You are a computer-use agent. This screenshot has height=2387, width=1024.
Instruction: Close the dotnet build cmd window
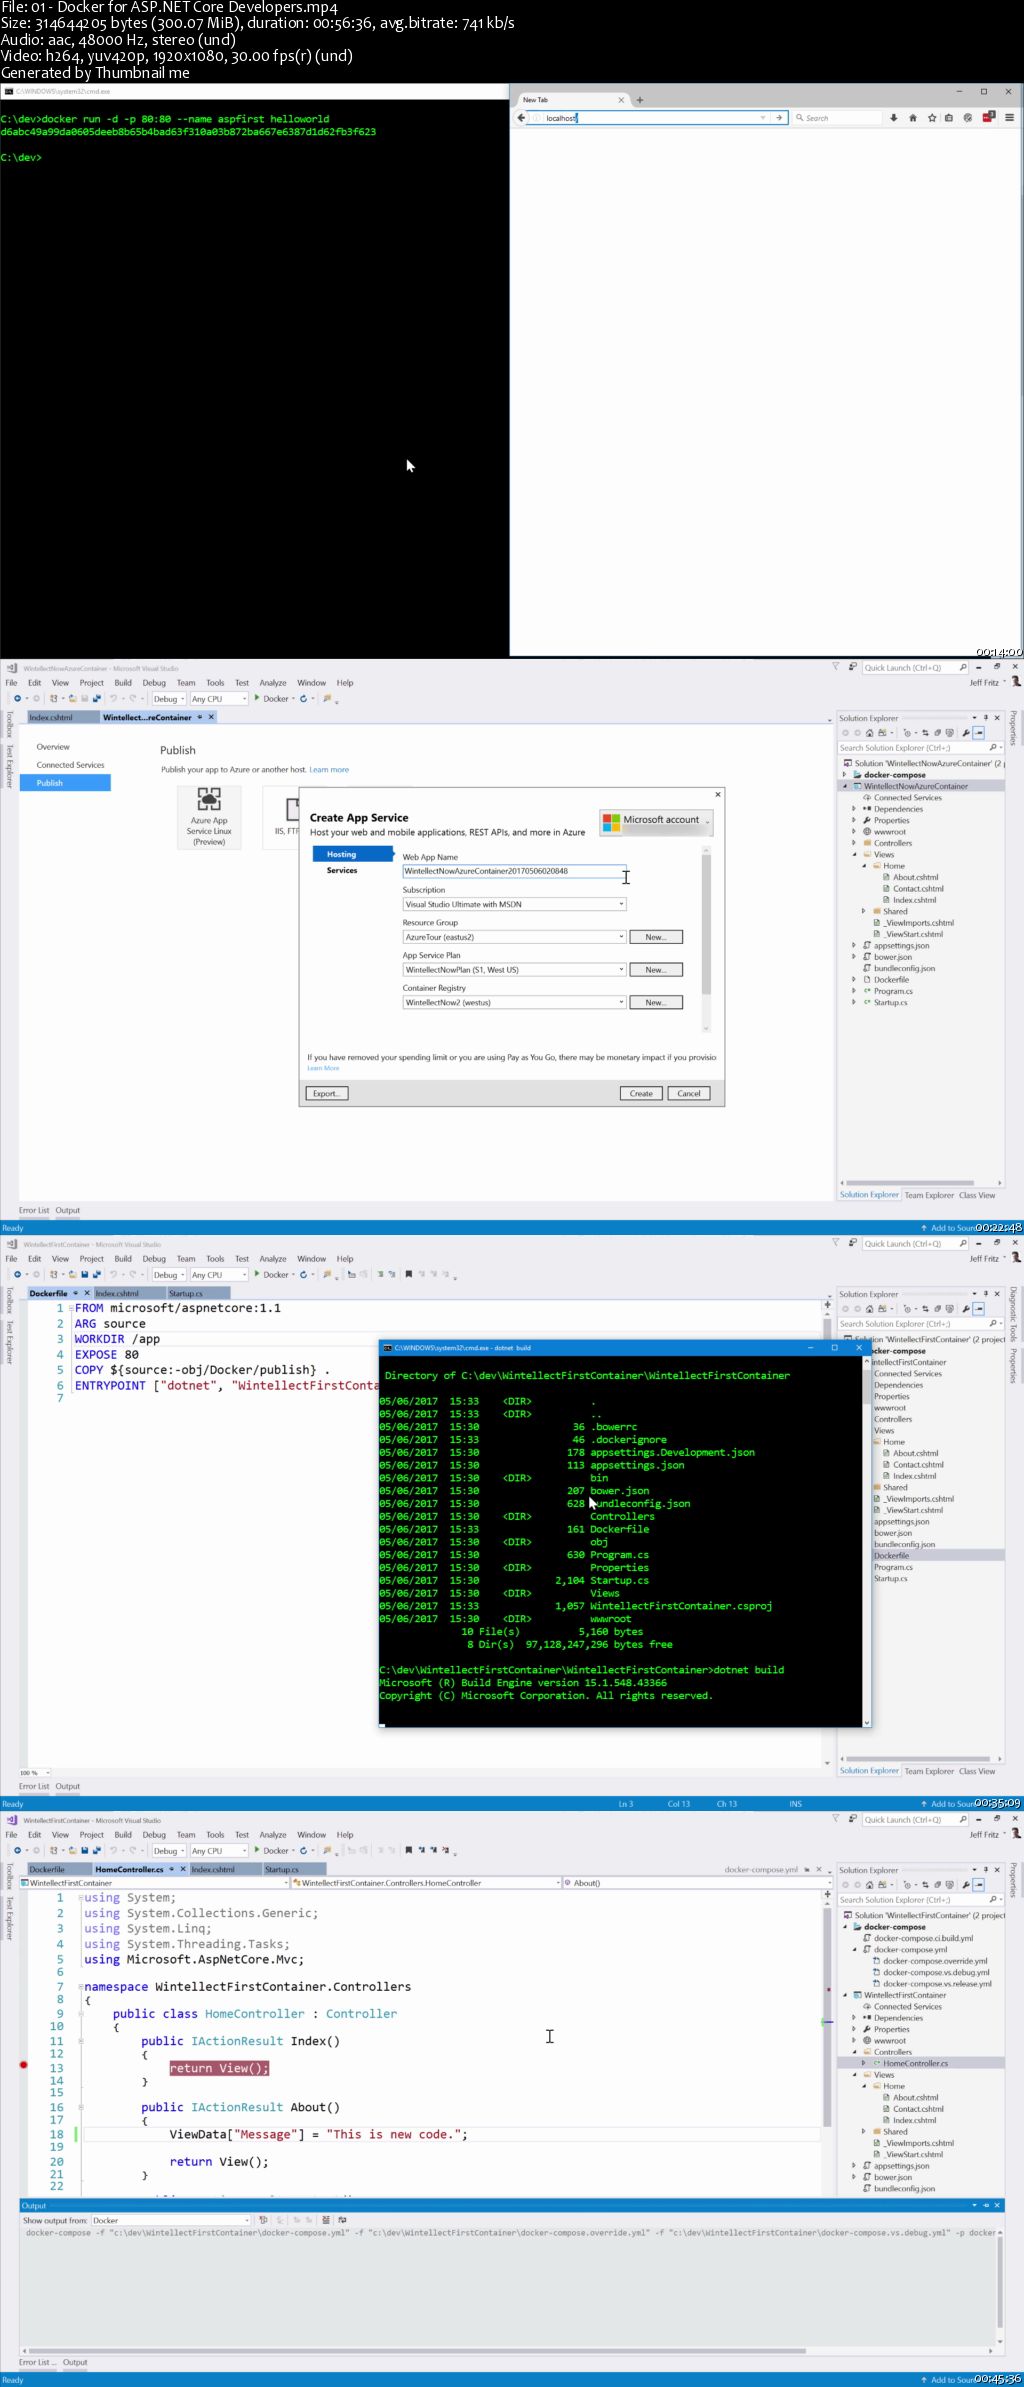(x=859, y=1347)
